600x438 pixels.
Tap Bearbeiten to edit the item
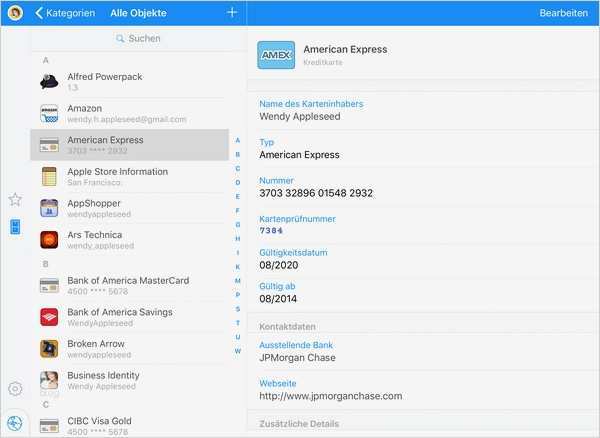pos(563,13)
